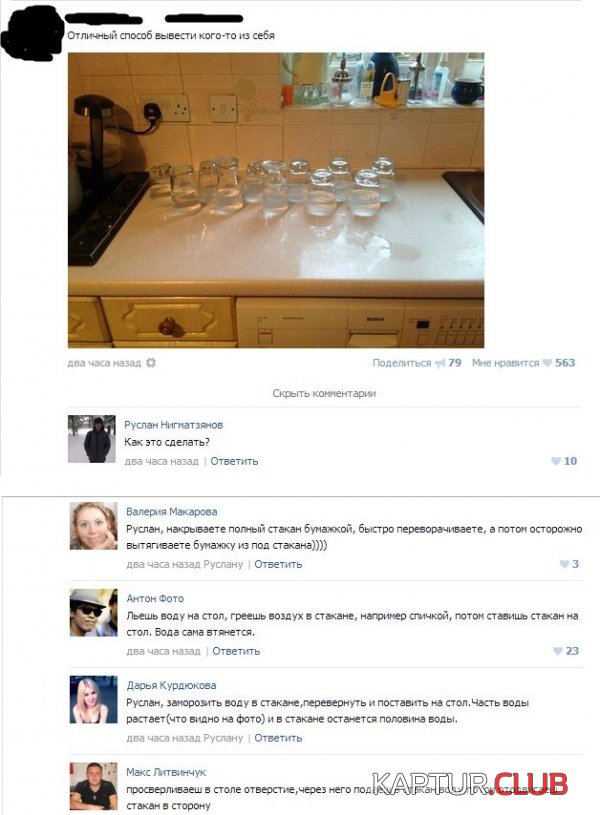The image size is (600, 815).
Task: Click the Мне нравится link
Action: pos(505,363)
